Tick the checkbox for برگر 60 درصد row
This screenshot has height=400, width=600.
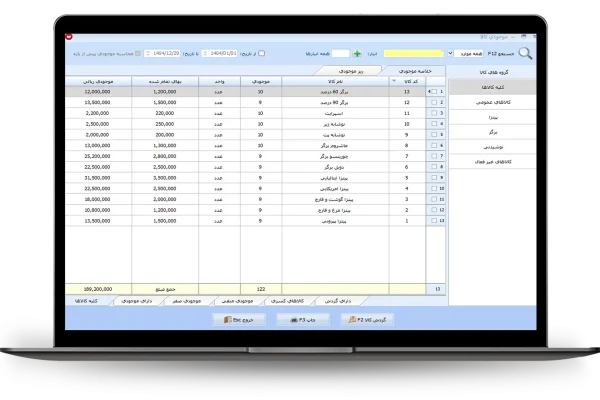click(434, 92)
